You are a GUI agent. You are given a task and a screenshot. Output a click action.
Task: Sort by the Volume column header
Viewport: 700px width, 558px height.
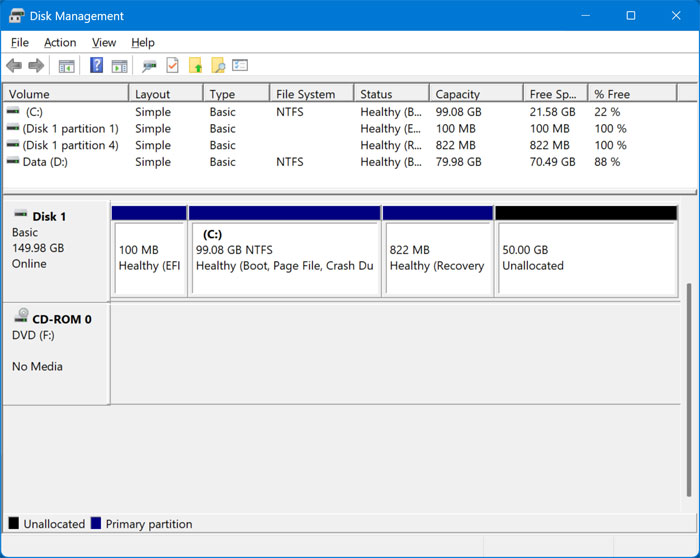(x=66, y=94)
